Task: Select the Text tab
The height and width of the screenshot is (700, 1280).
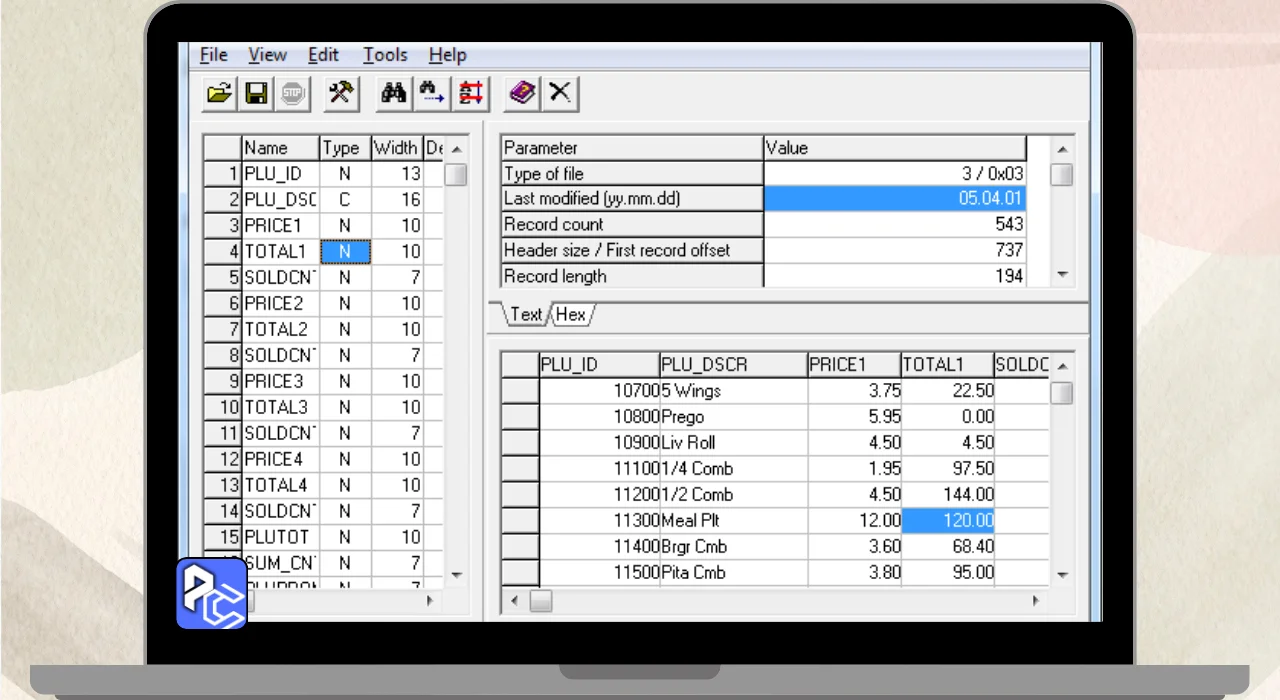Action: (525, 314)
